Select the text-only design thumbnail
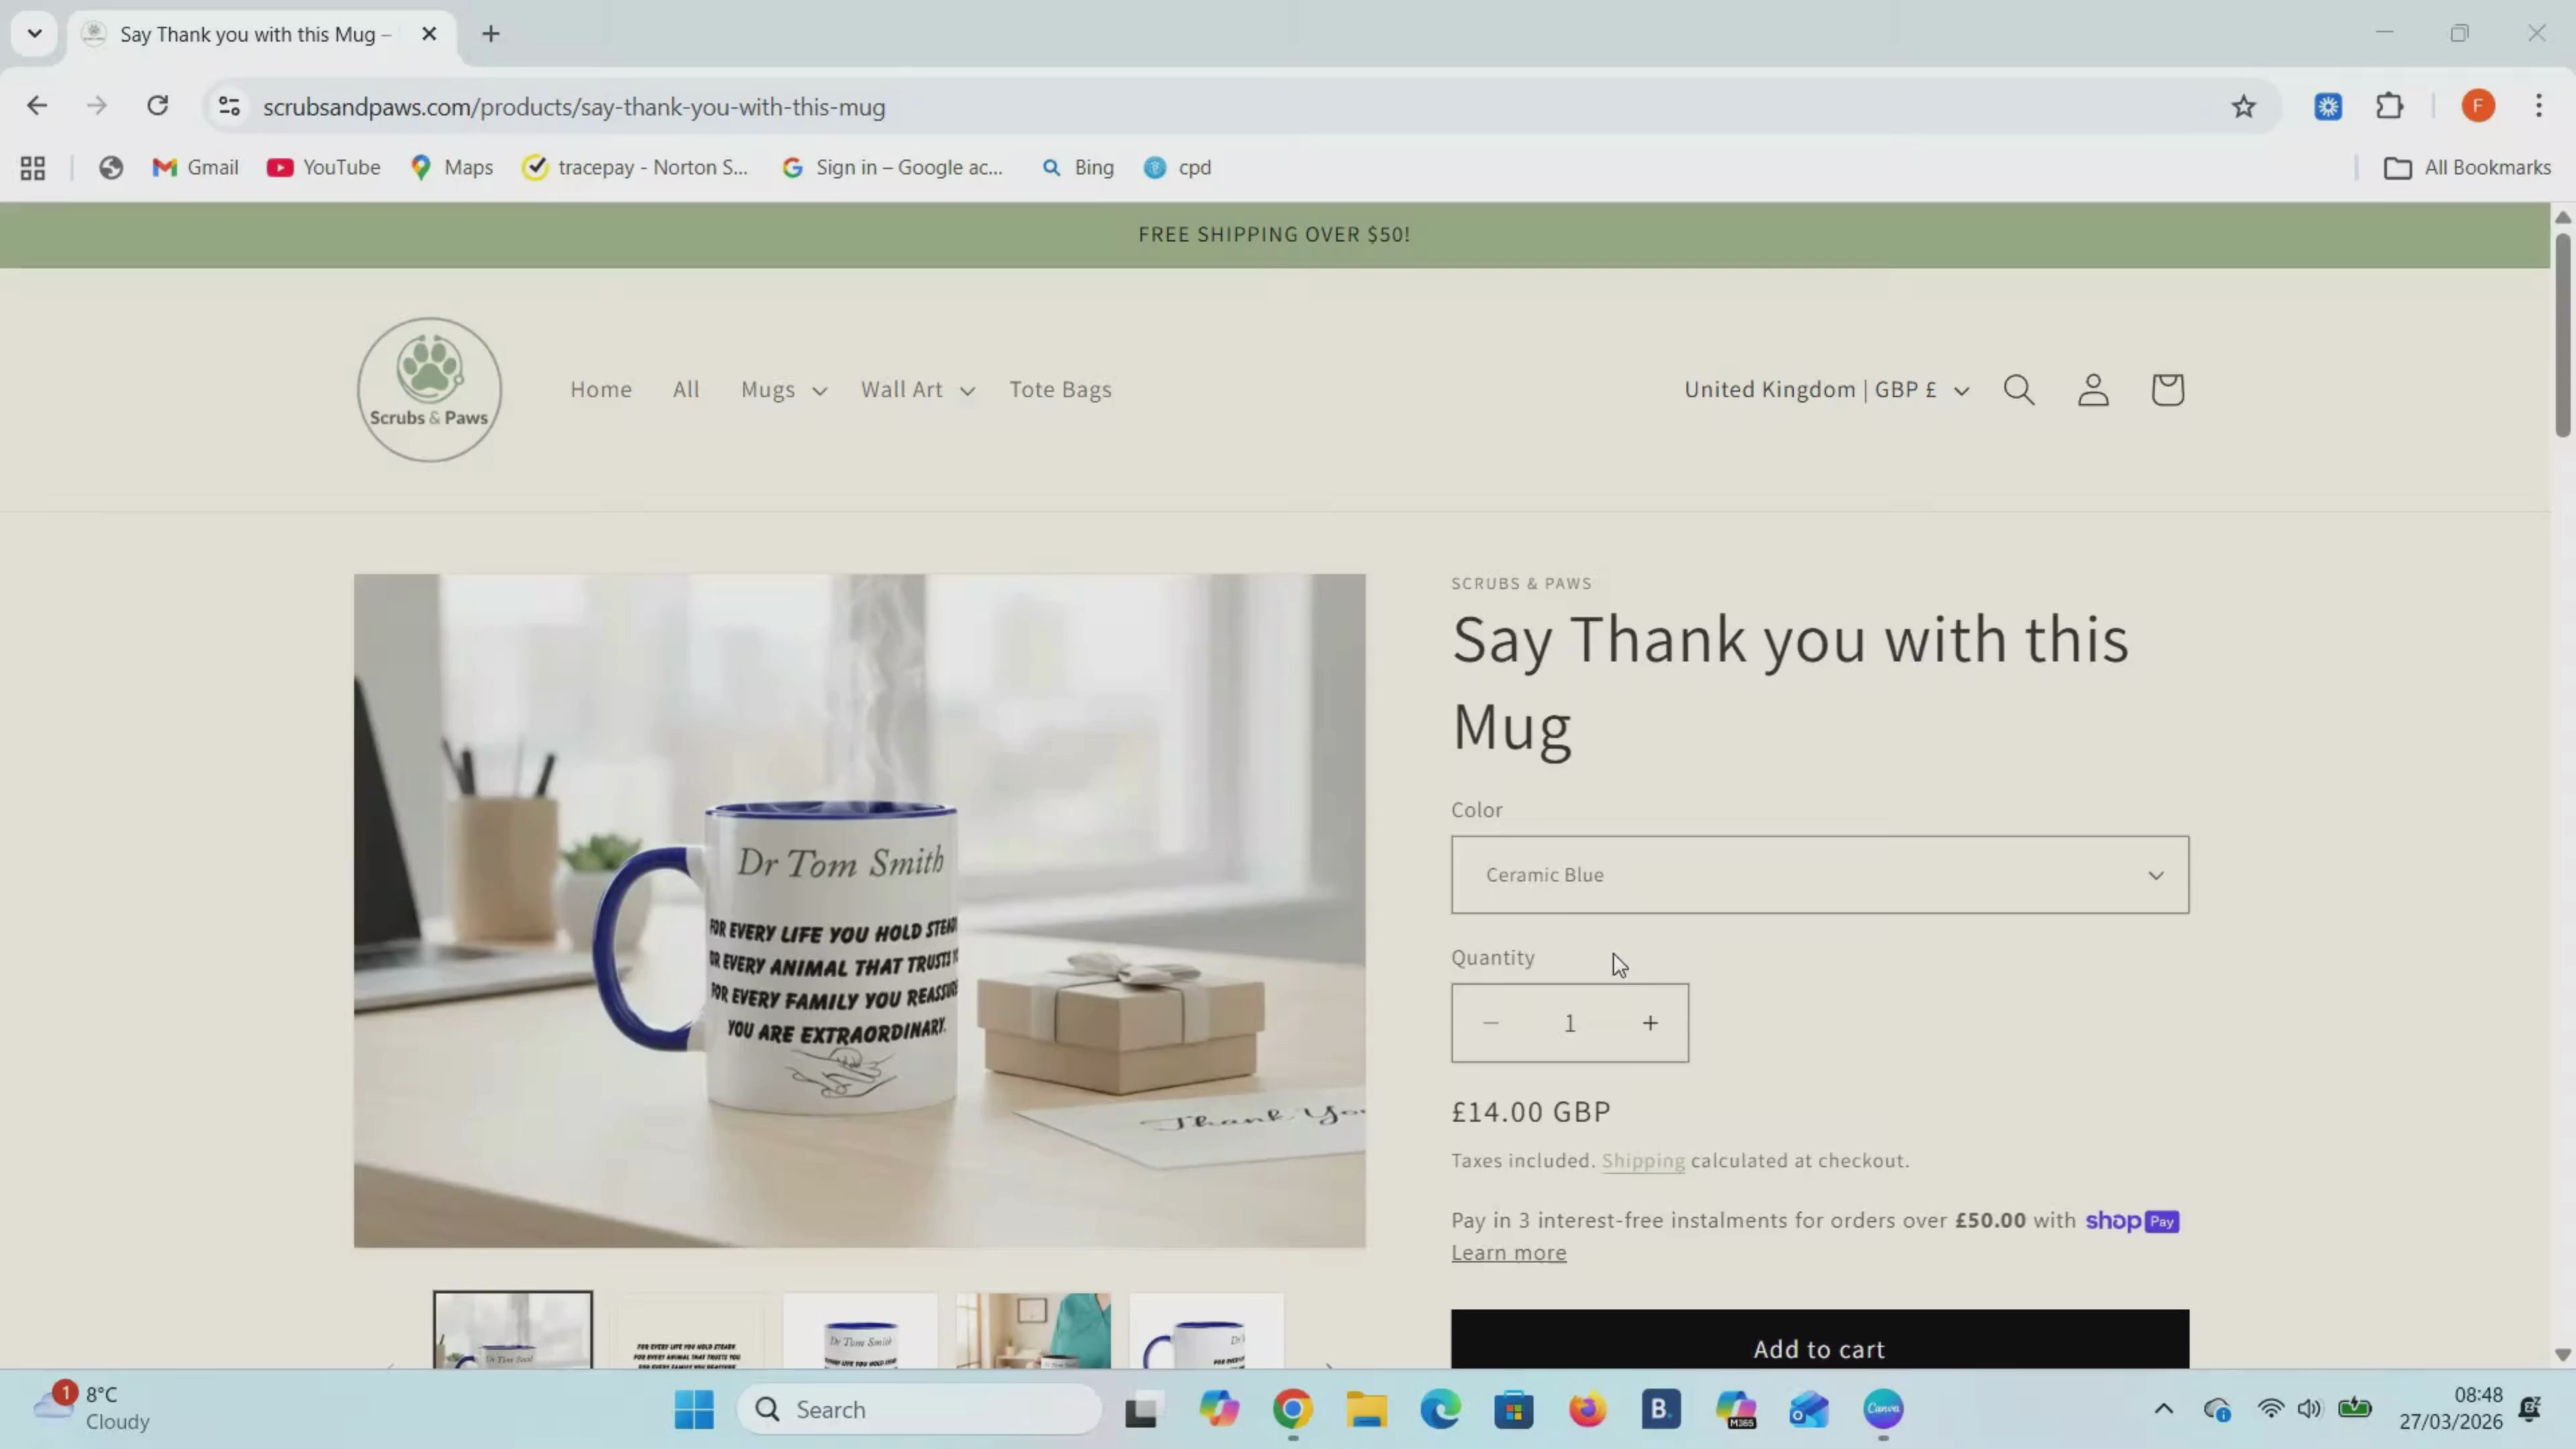Screen dimensions: 2576x1449 687,1331
